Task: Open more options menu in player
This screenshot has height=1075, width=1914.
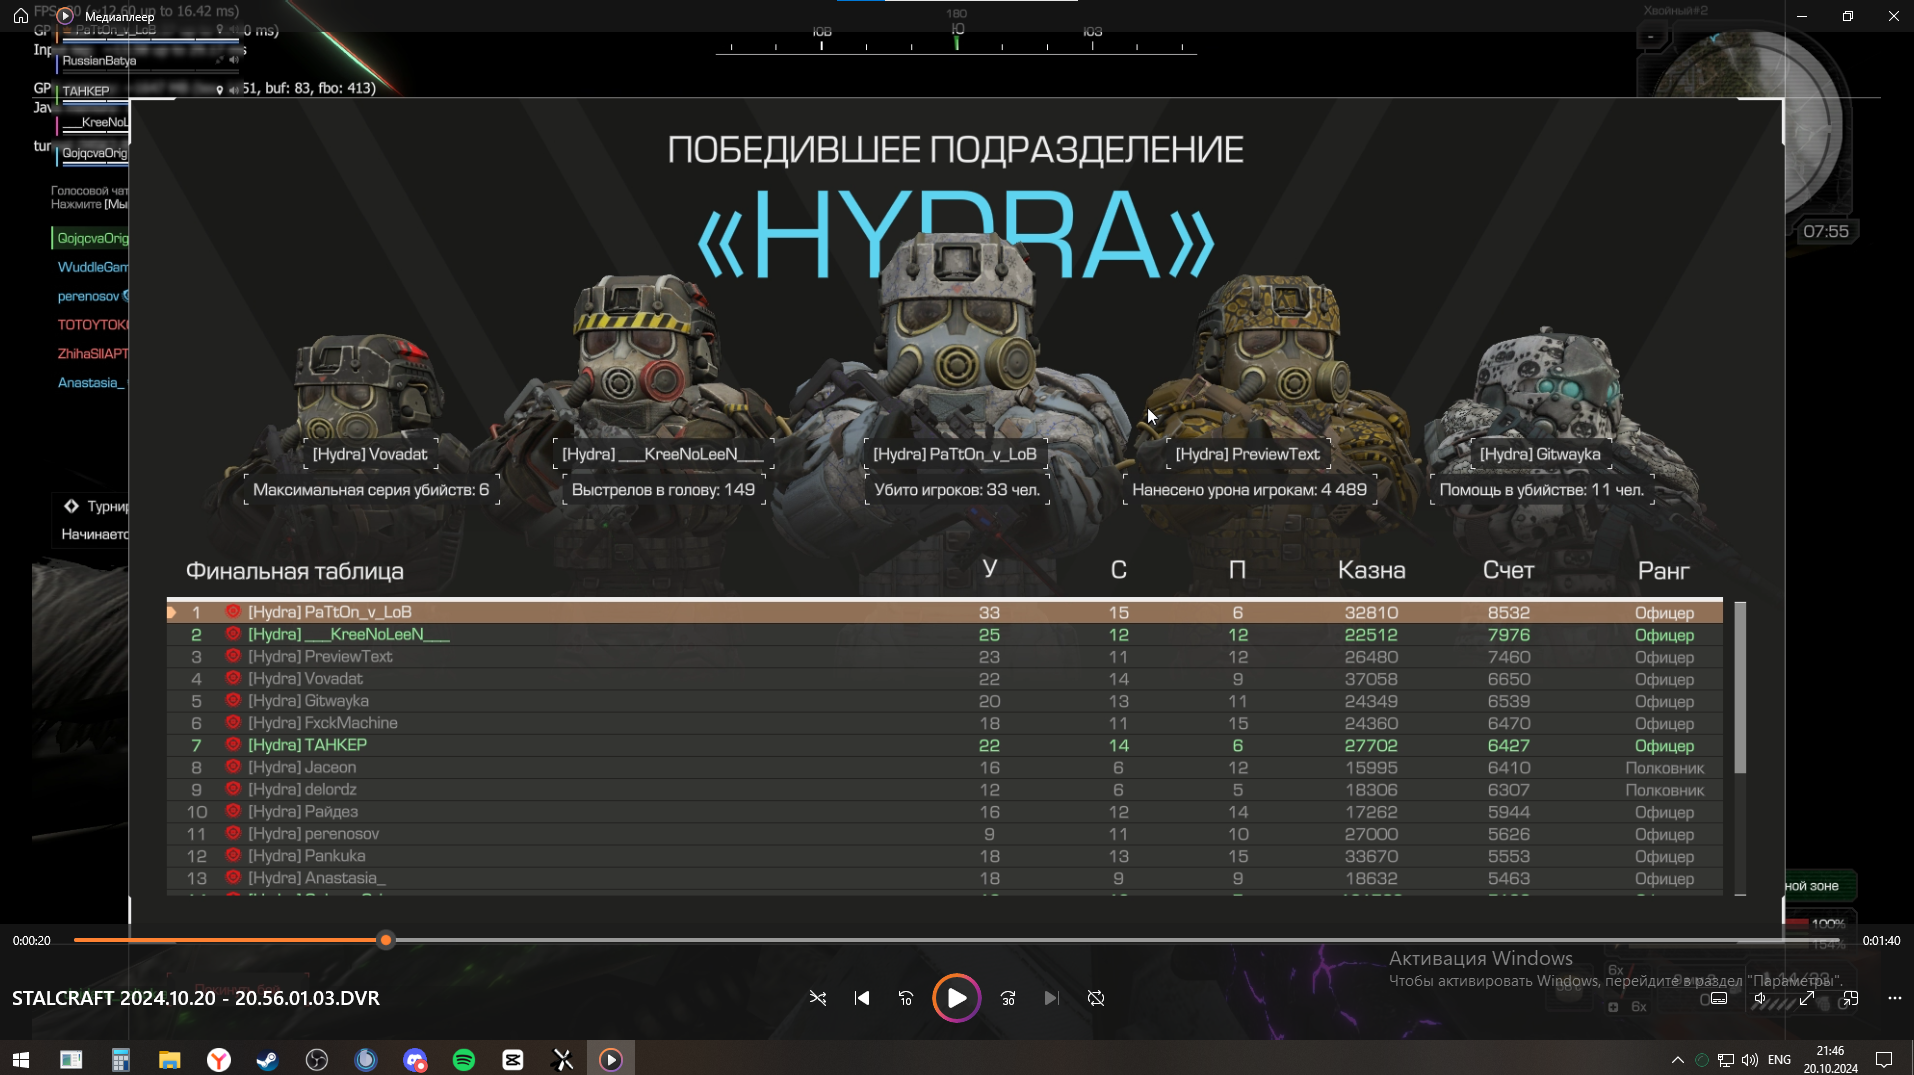Action: 1895,998
